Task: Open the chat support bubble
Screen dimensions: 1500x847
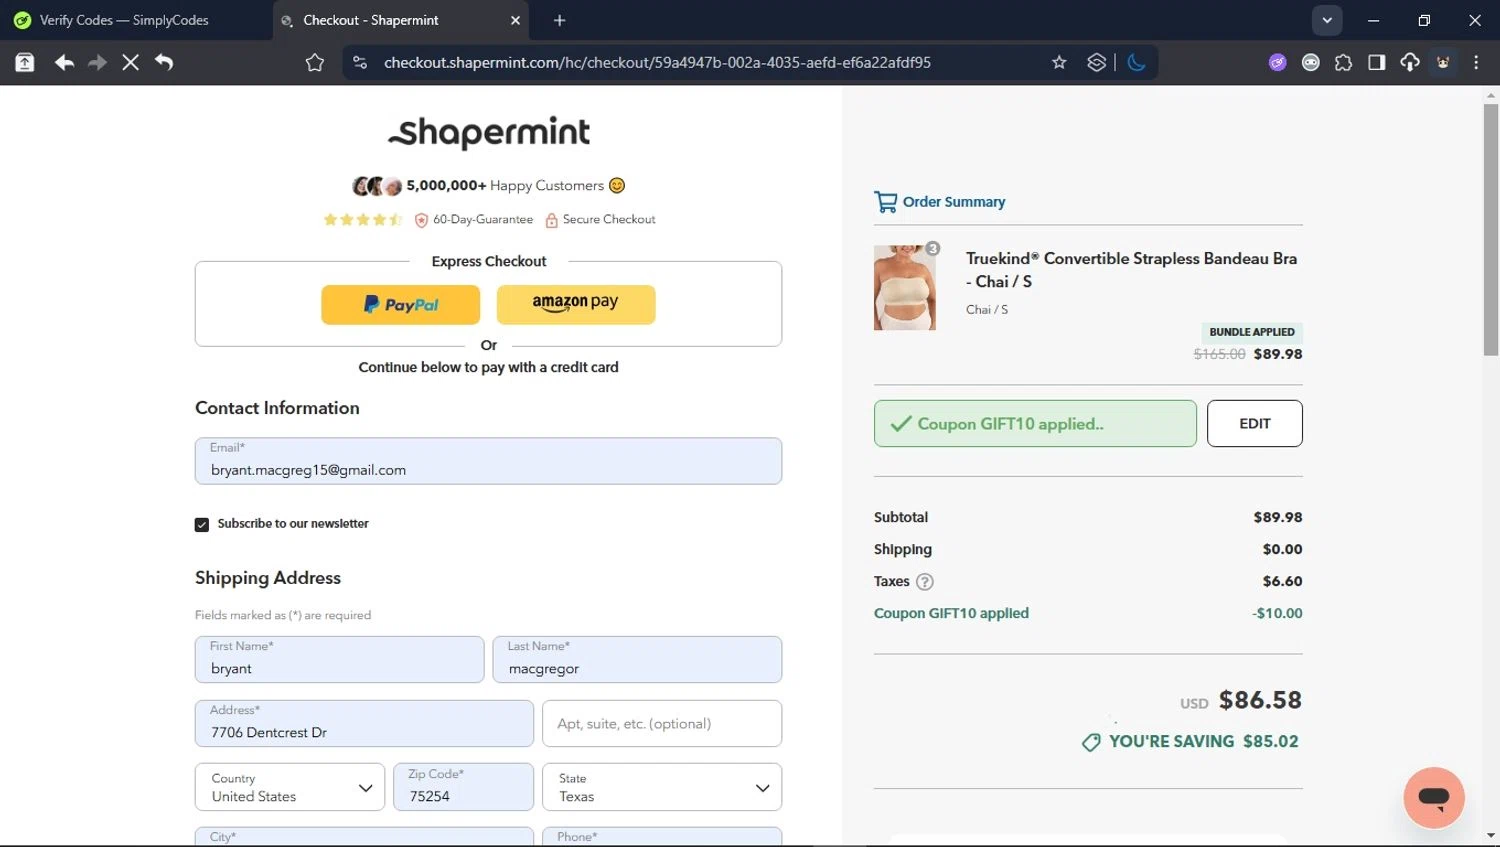Action: click(1434, 797)
